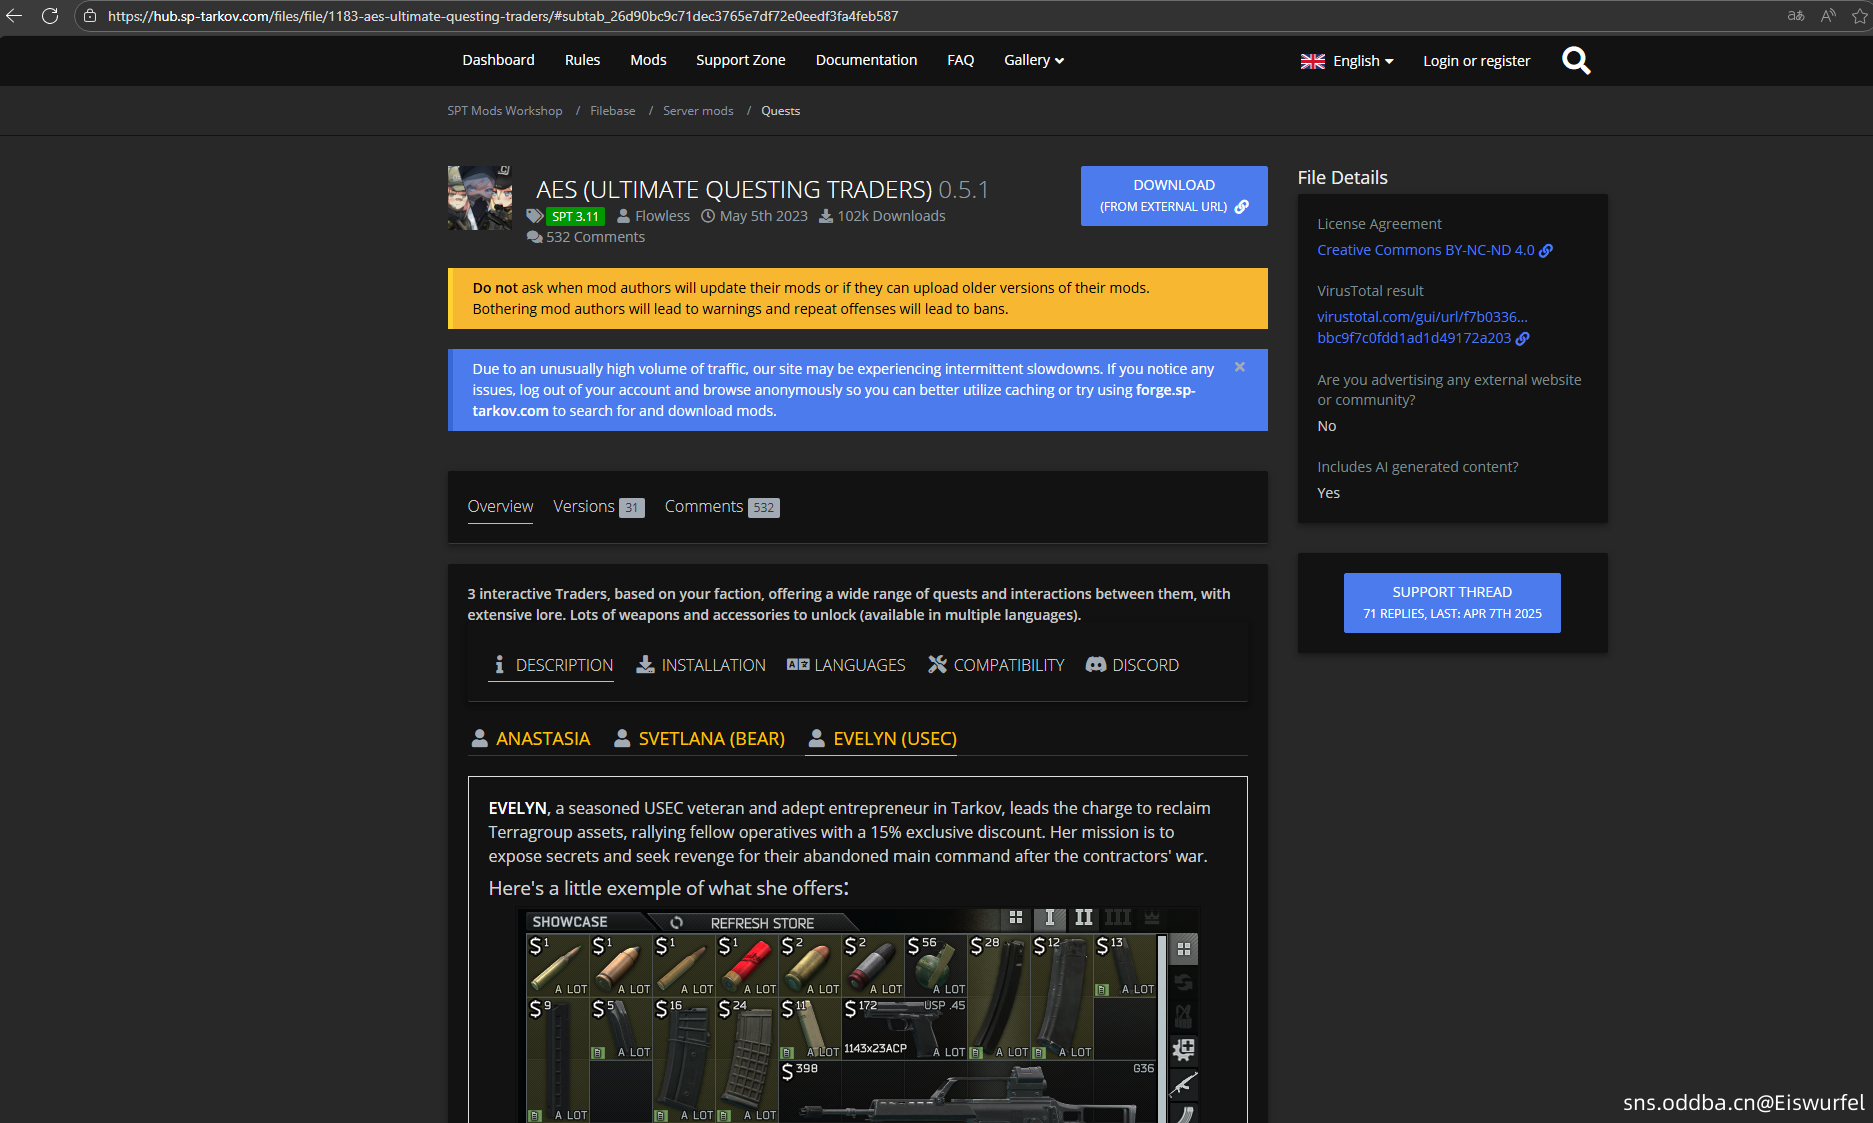The width and height of the screenshot is (1873, 1123).
Task: Open Creative Commons BY-NC-ND 4.0 license
Action: (x=1435, y=250)
